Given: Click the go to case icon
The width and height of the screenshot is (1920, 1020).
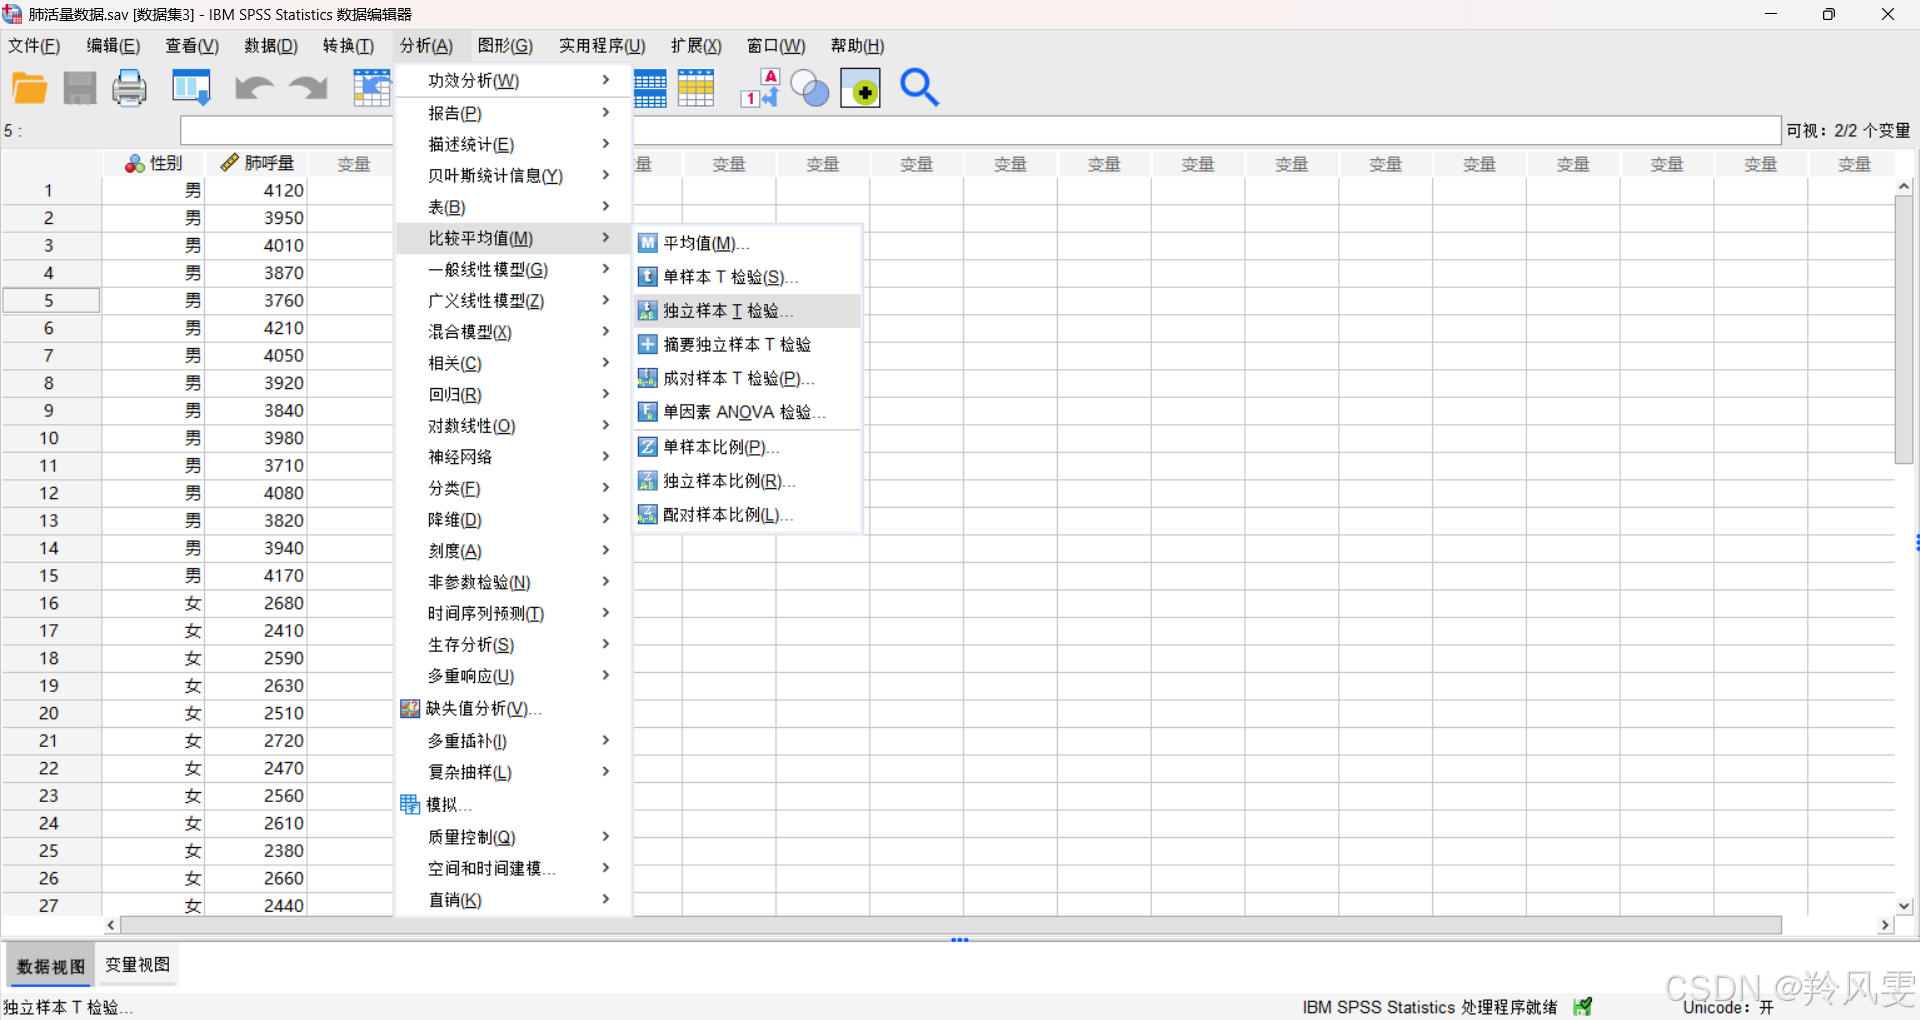Looking at the screenshot, I should [x=372, y=88].
